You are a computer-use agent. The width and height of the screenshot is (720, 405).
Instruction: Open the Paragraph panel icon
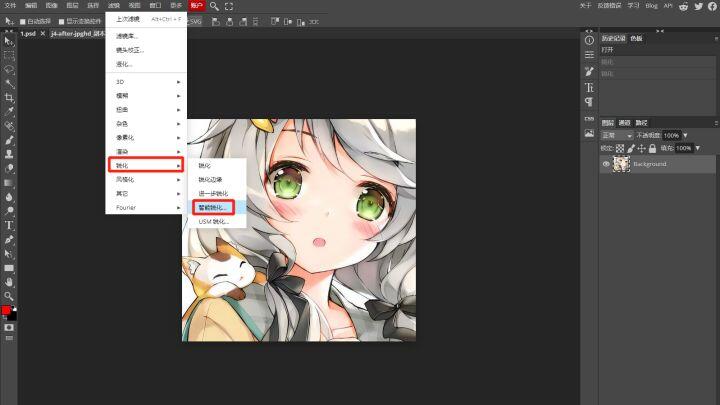[x=589, y=101]
